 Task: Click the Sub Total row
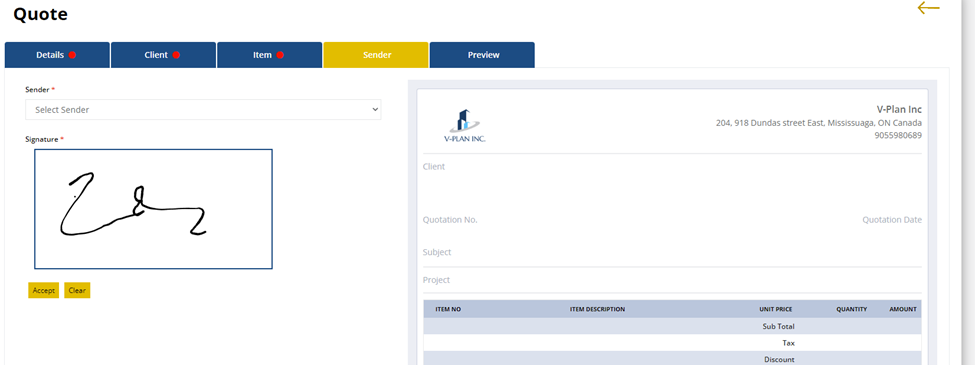[672, 326]
